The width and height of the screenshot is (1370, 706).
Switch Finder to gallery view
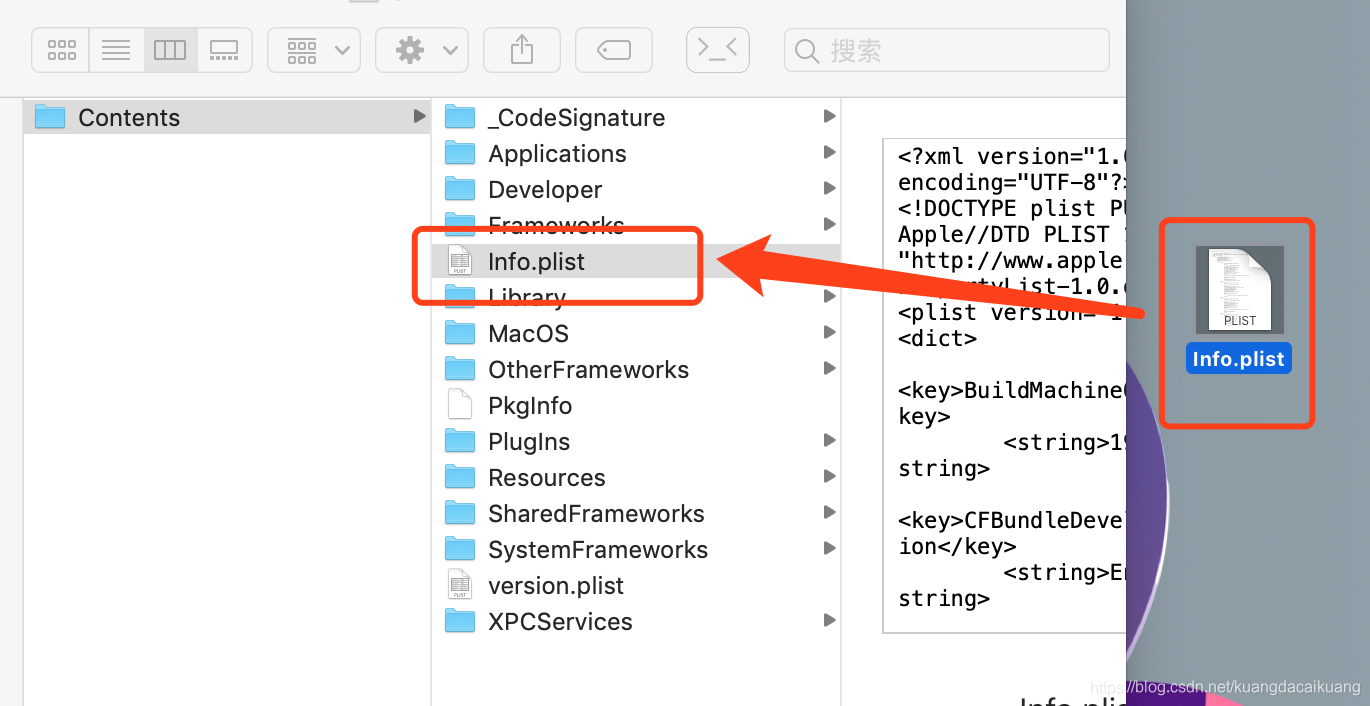coord(224,50)
